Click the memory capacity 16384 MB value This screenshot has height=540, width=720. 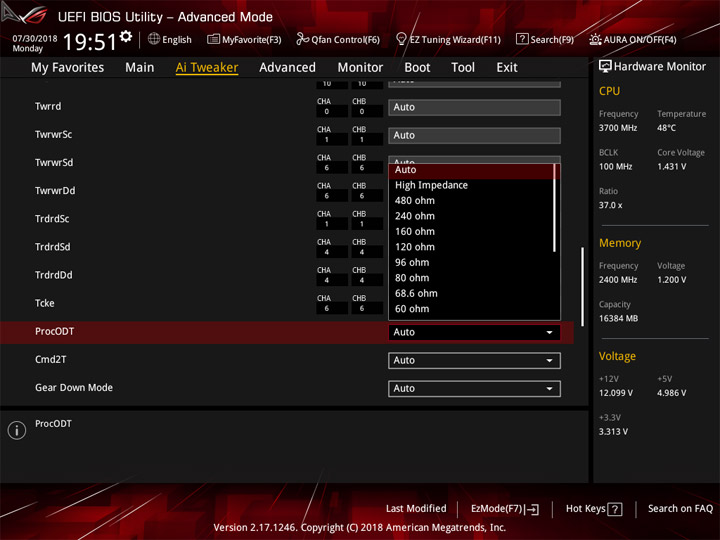(x=618, y=318)
